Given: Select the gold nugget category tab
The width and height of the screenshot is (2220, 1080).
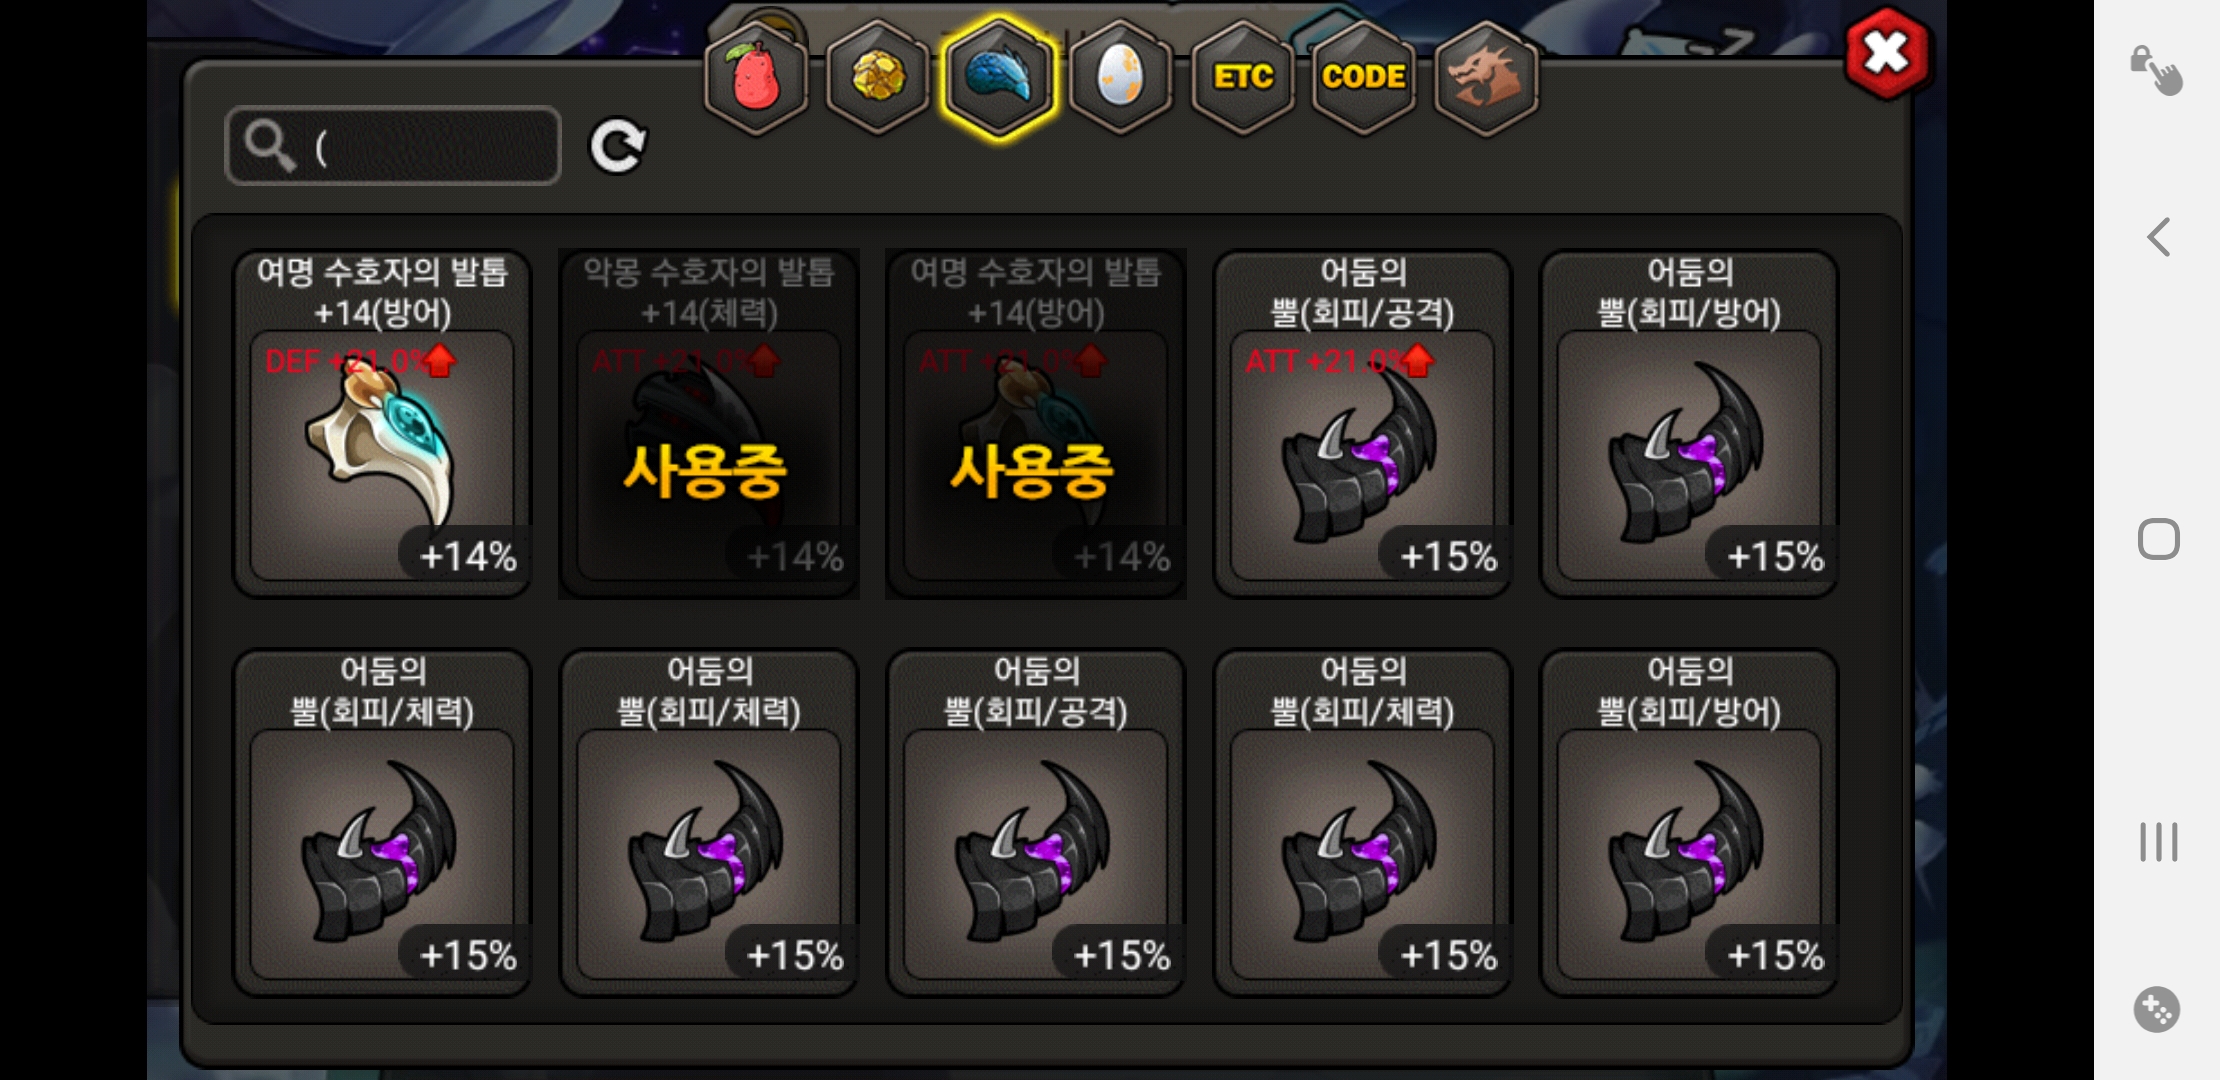Looking at the screenshot, I should click(x=878, y=78).
